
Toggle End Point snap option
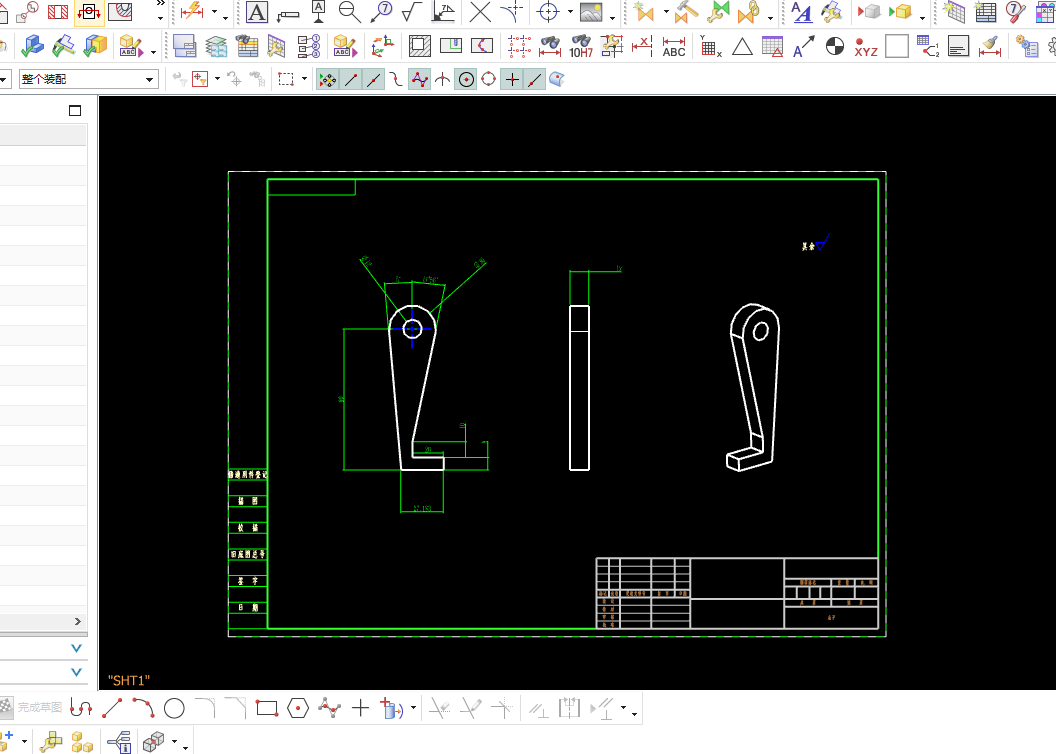(350, 79)
